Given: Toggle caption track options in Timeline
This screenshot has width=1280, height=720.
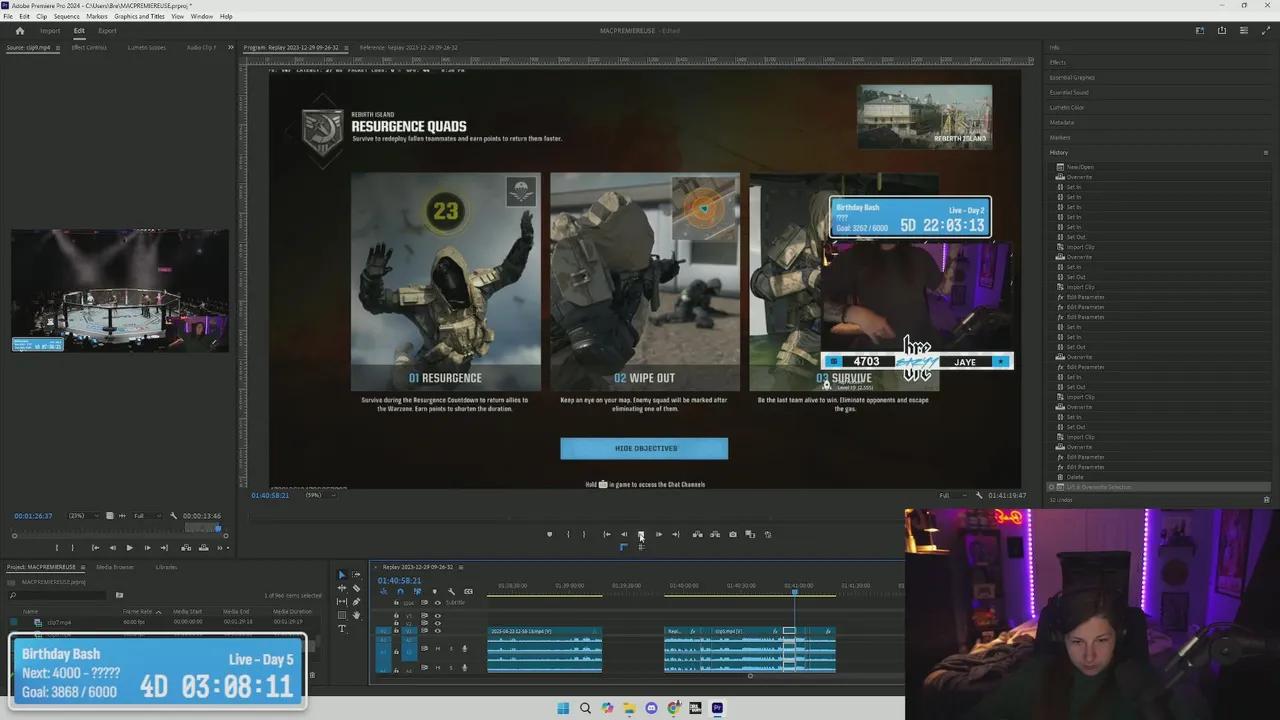Looking at the screenshot, I should pos(468,592).
